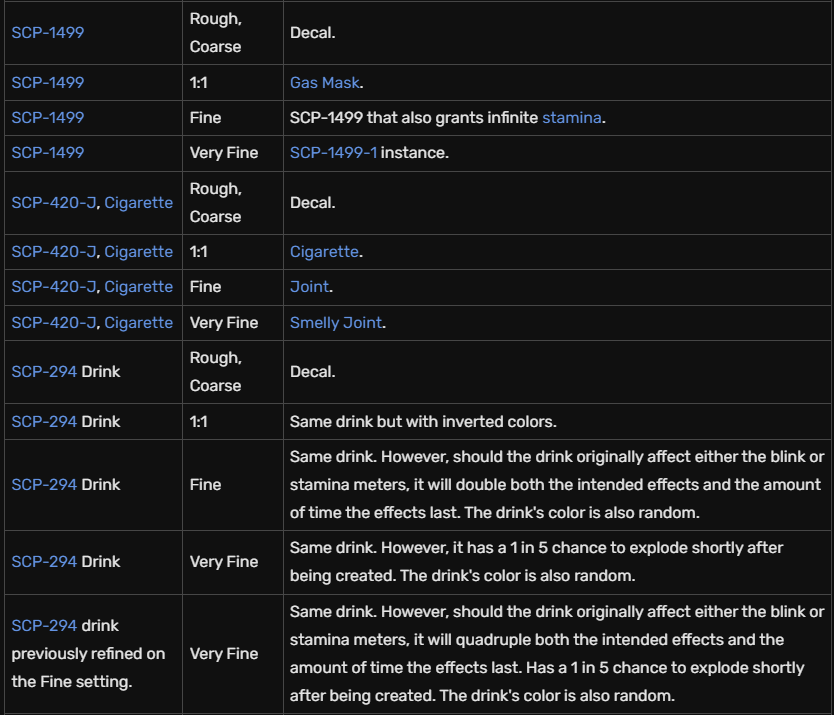This screenshot has height=715, width=834.
Task: Click first-column Cigarette link in Smelly Joint row
Action: point(138,322)
